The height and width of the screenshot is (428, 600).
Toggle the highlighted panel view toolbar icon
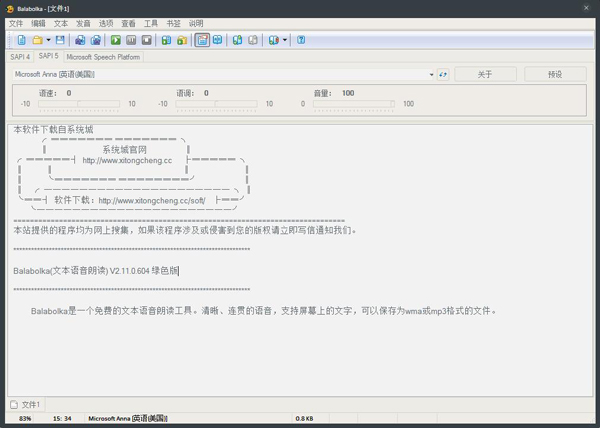coord(202,40)
